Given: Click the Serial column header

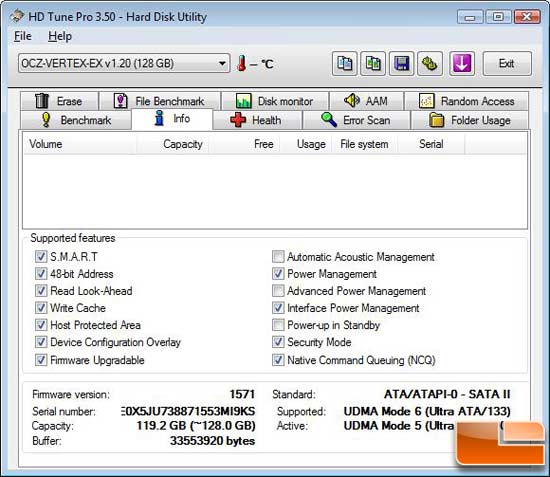Looking at the screenshot, I should (x=431, y=144).
